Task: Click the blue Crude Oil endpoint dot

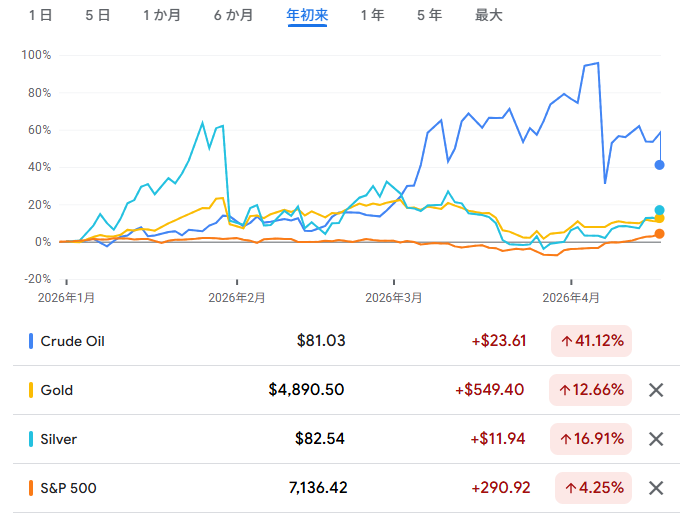Action: (x=659, y=164)
